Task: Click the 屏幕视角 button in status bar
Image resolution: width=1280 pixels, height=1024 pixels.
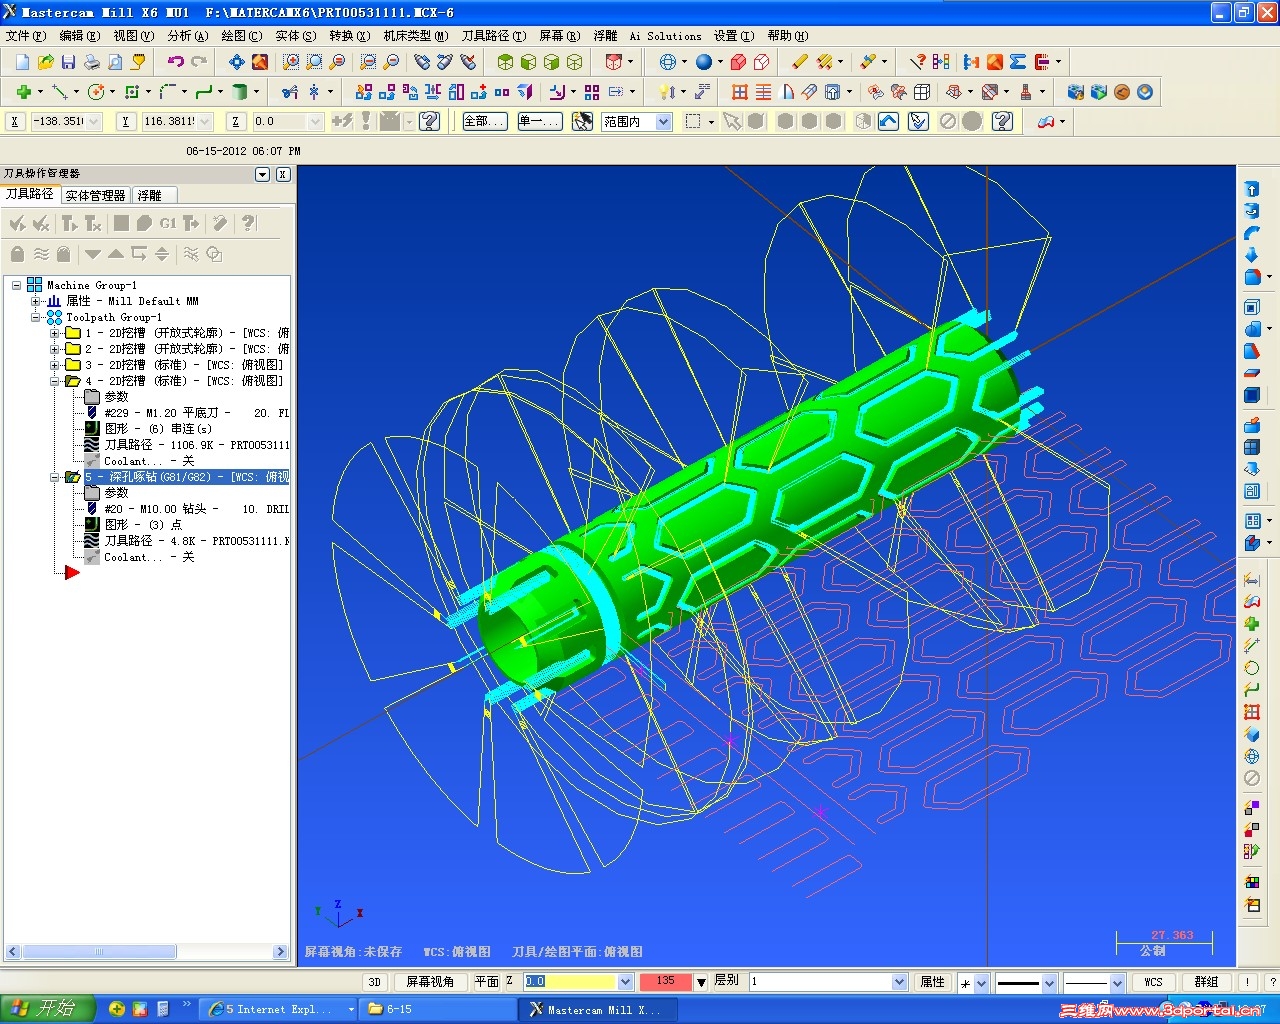Action: [430, 982]
